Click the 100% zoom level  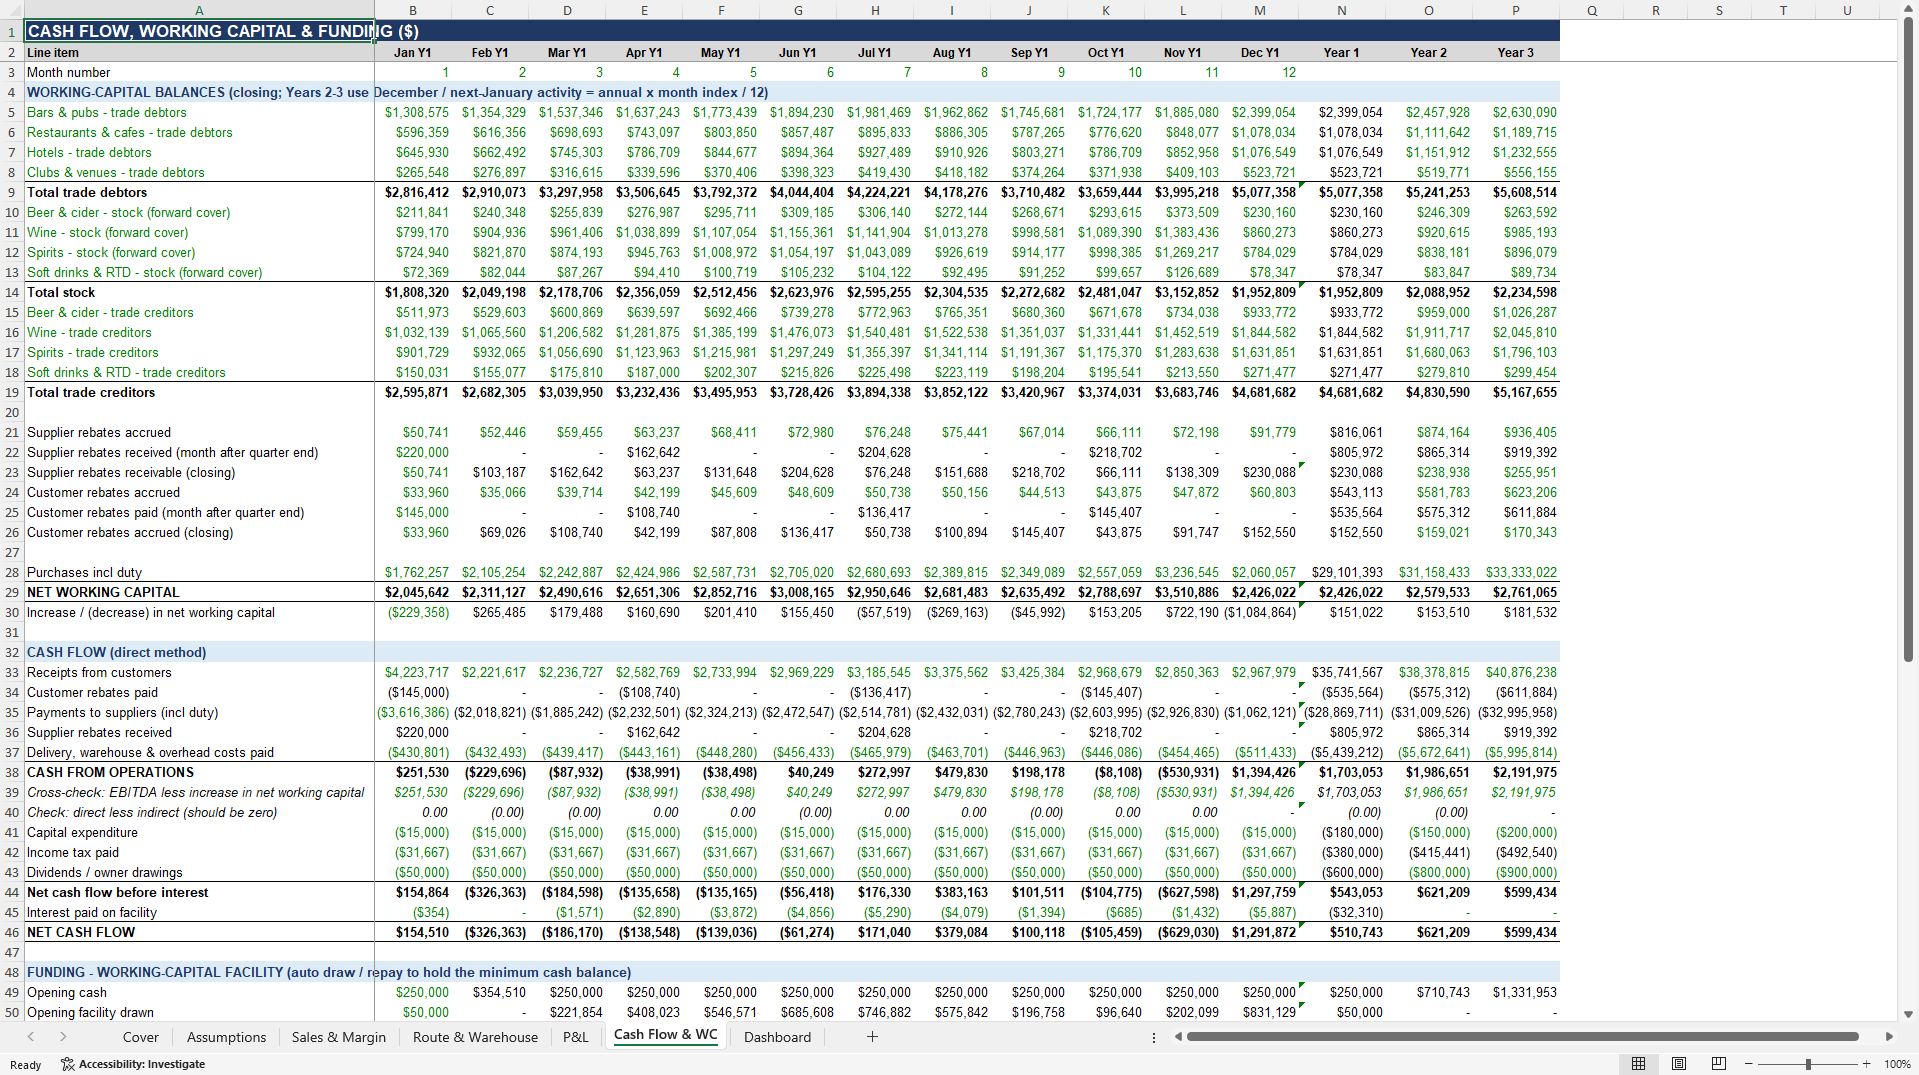coord(1897,1064)
